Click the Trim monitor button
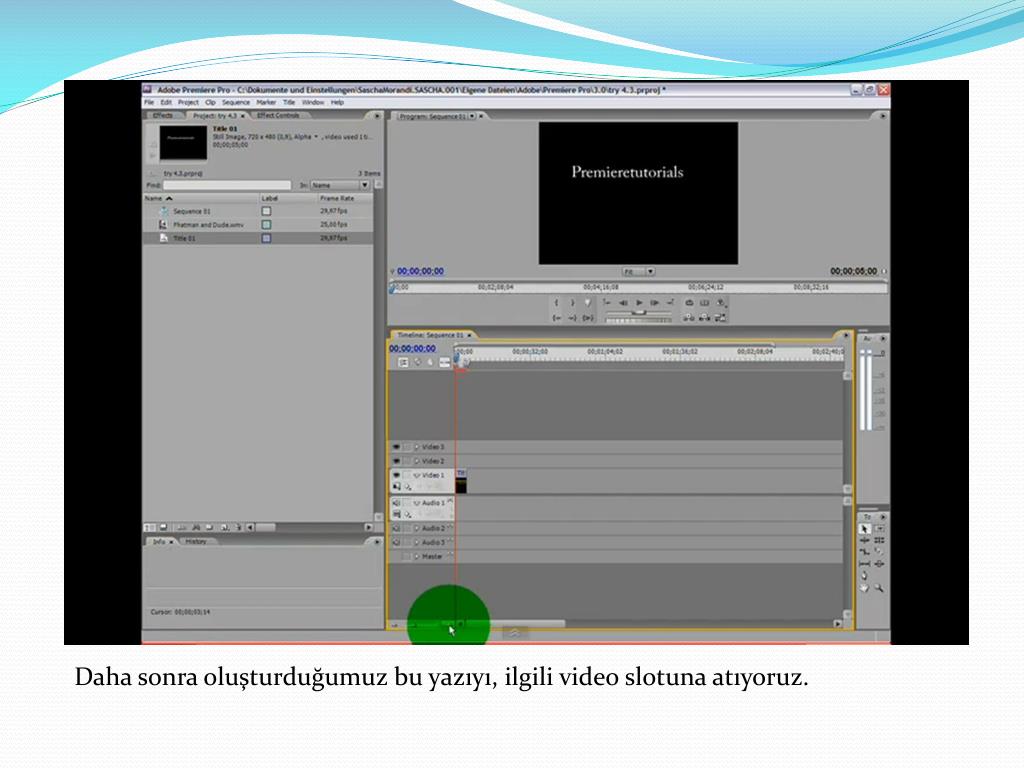 720,318
